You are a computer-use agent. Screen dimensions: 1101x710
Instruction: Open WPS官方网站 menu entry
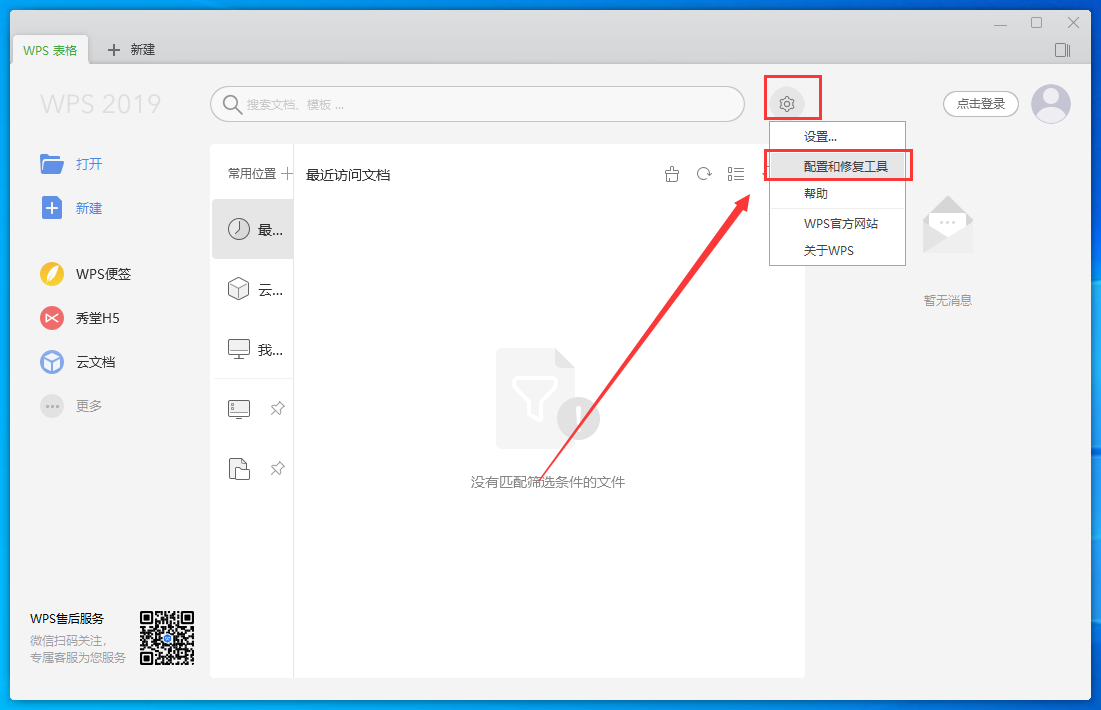(837, 223)
